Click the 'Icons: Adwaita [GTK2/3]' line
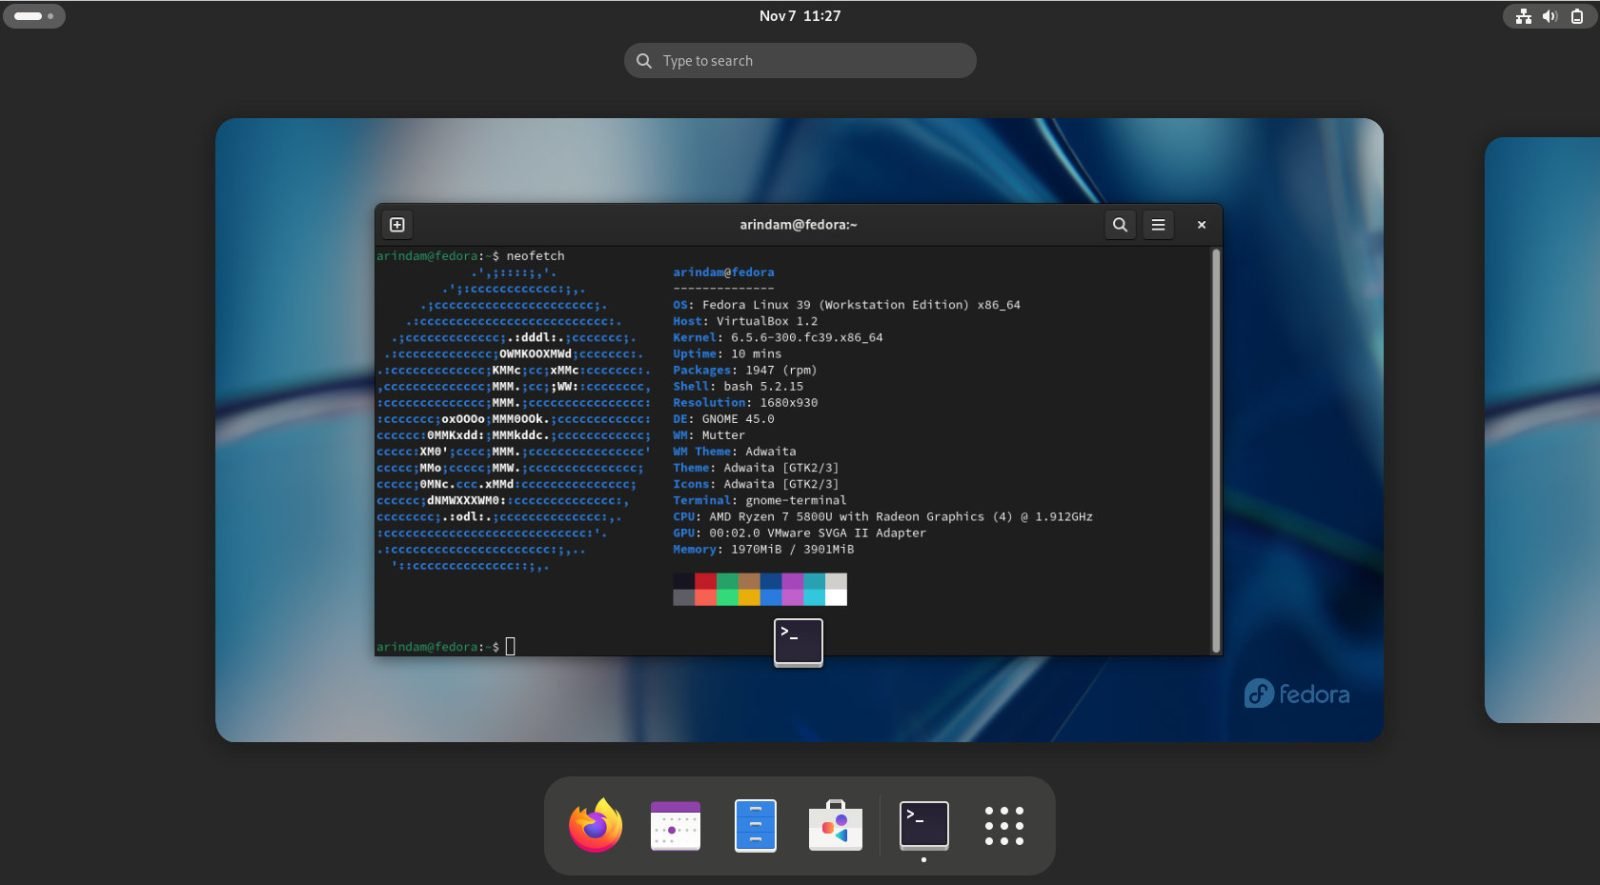The image size is (1600, 885). coord(756,484)
